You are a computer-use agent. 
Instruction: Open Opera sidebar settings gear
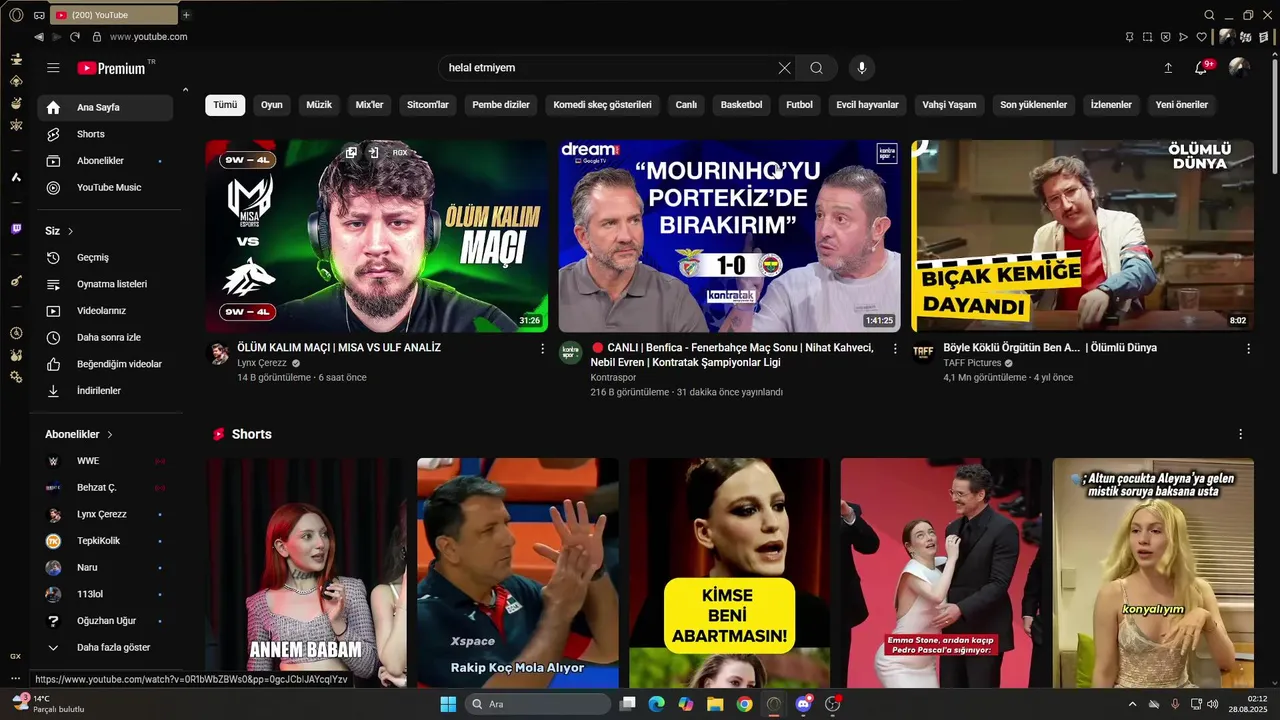point(16,377)
